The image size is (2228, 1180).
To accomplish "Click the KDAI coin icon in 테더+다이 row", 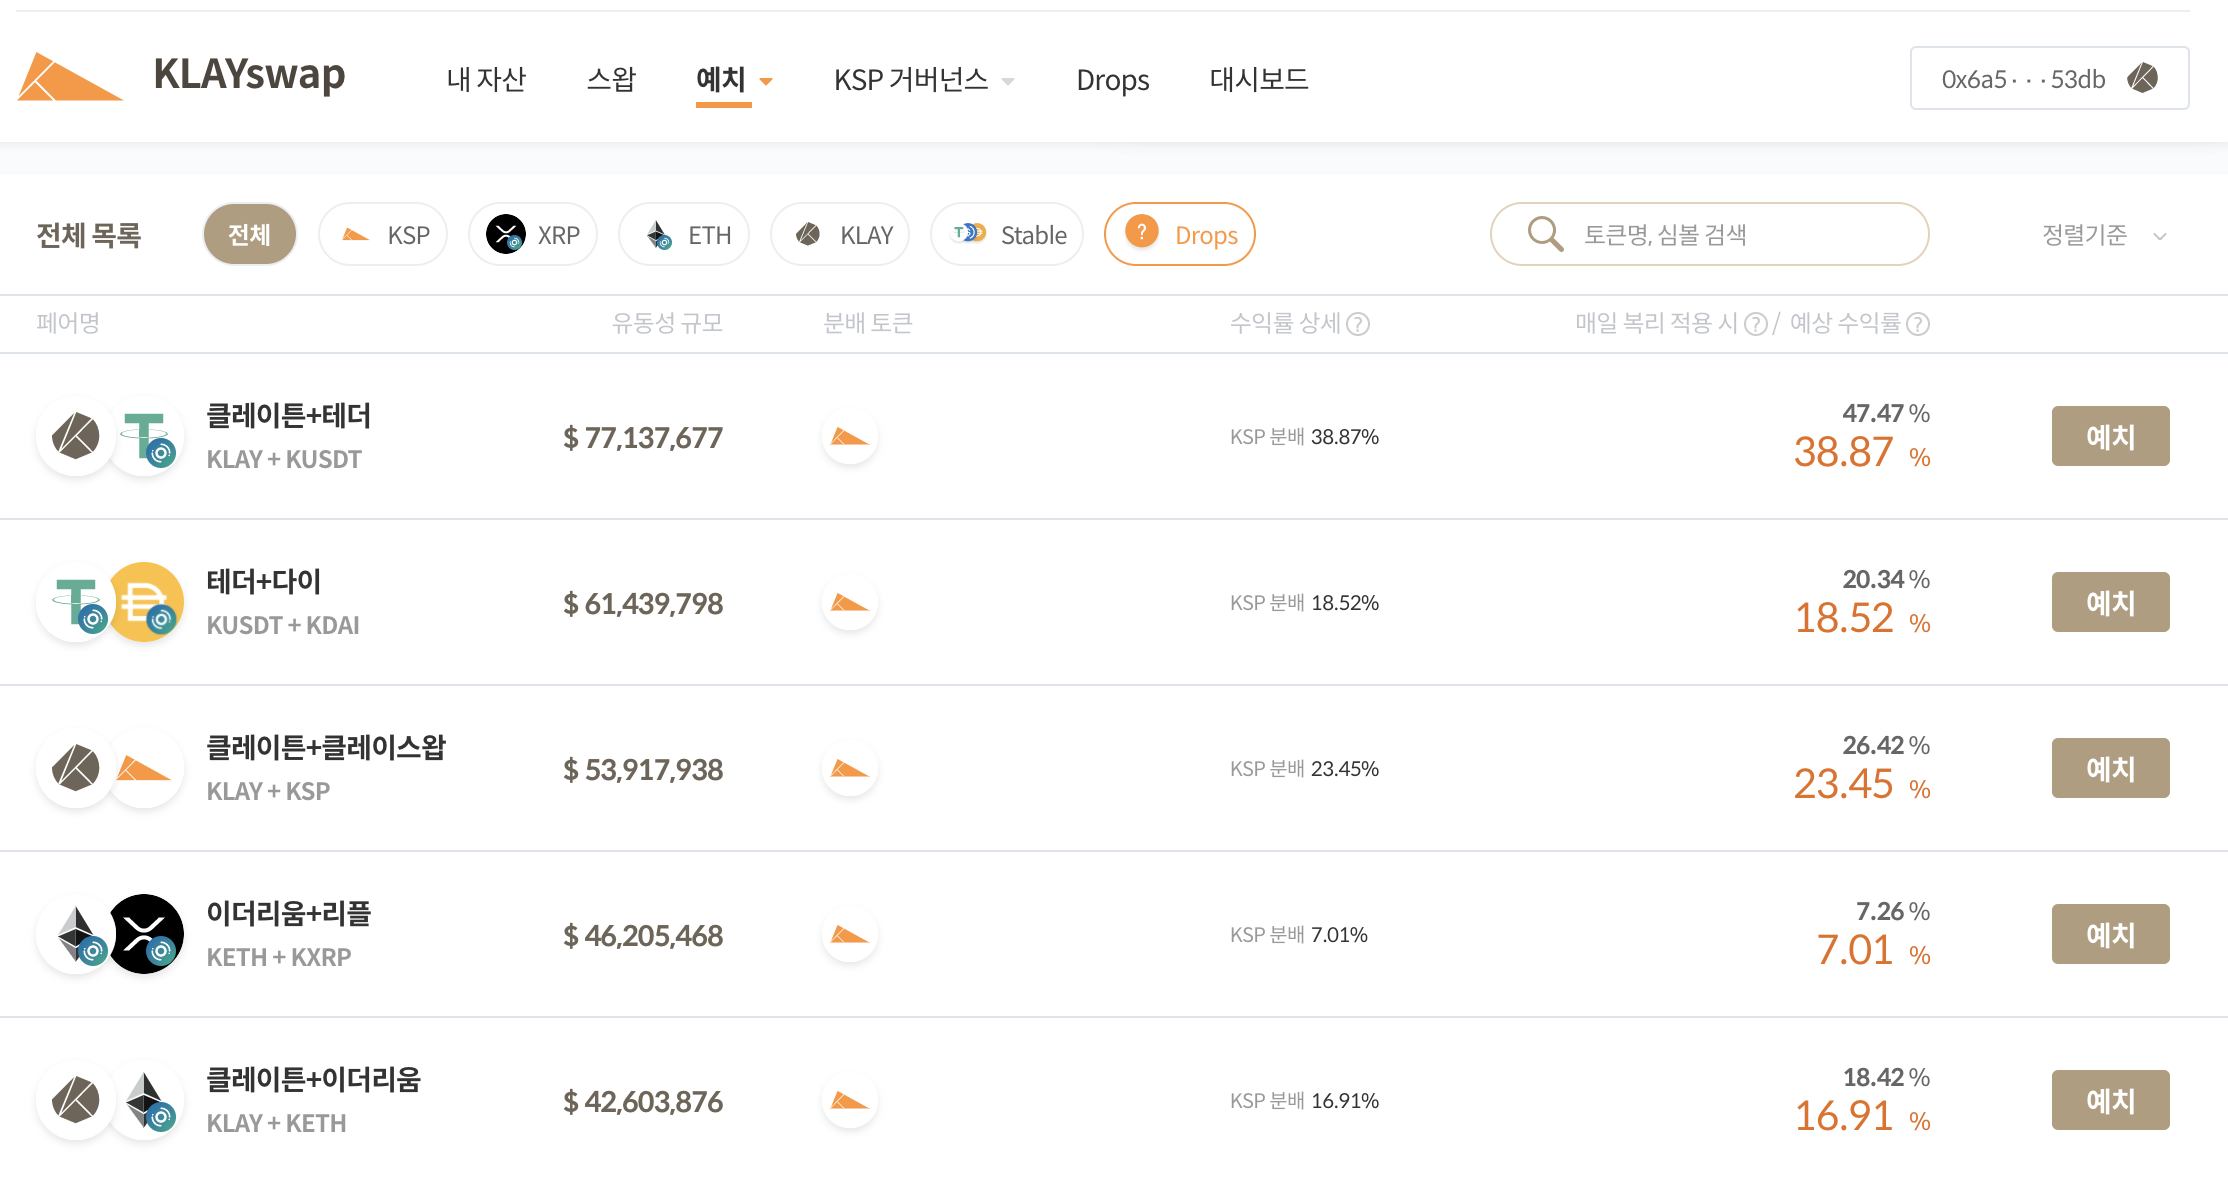I will click(x=146, y=602).
